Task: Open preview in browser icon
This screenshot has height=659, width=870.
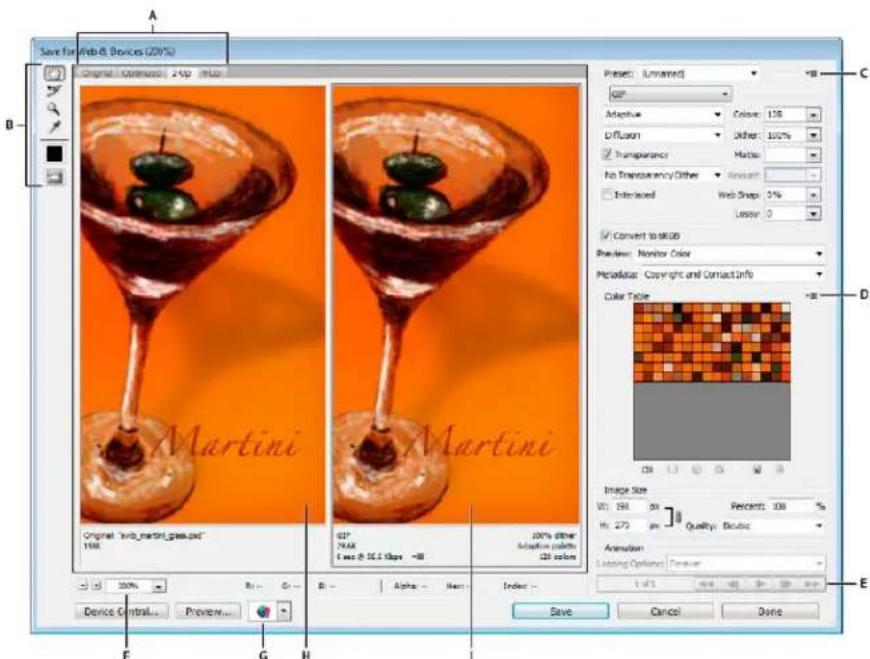Action: tap(264, 611)
